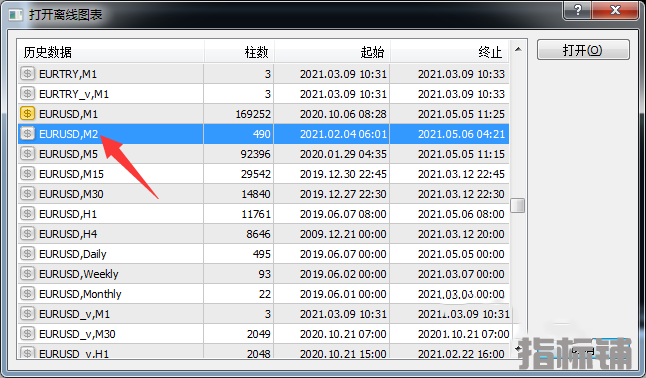The height and width of the screenshot is (378, 646).
Task: Click end date 2021.05.05 11:25
Action: 461,114
